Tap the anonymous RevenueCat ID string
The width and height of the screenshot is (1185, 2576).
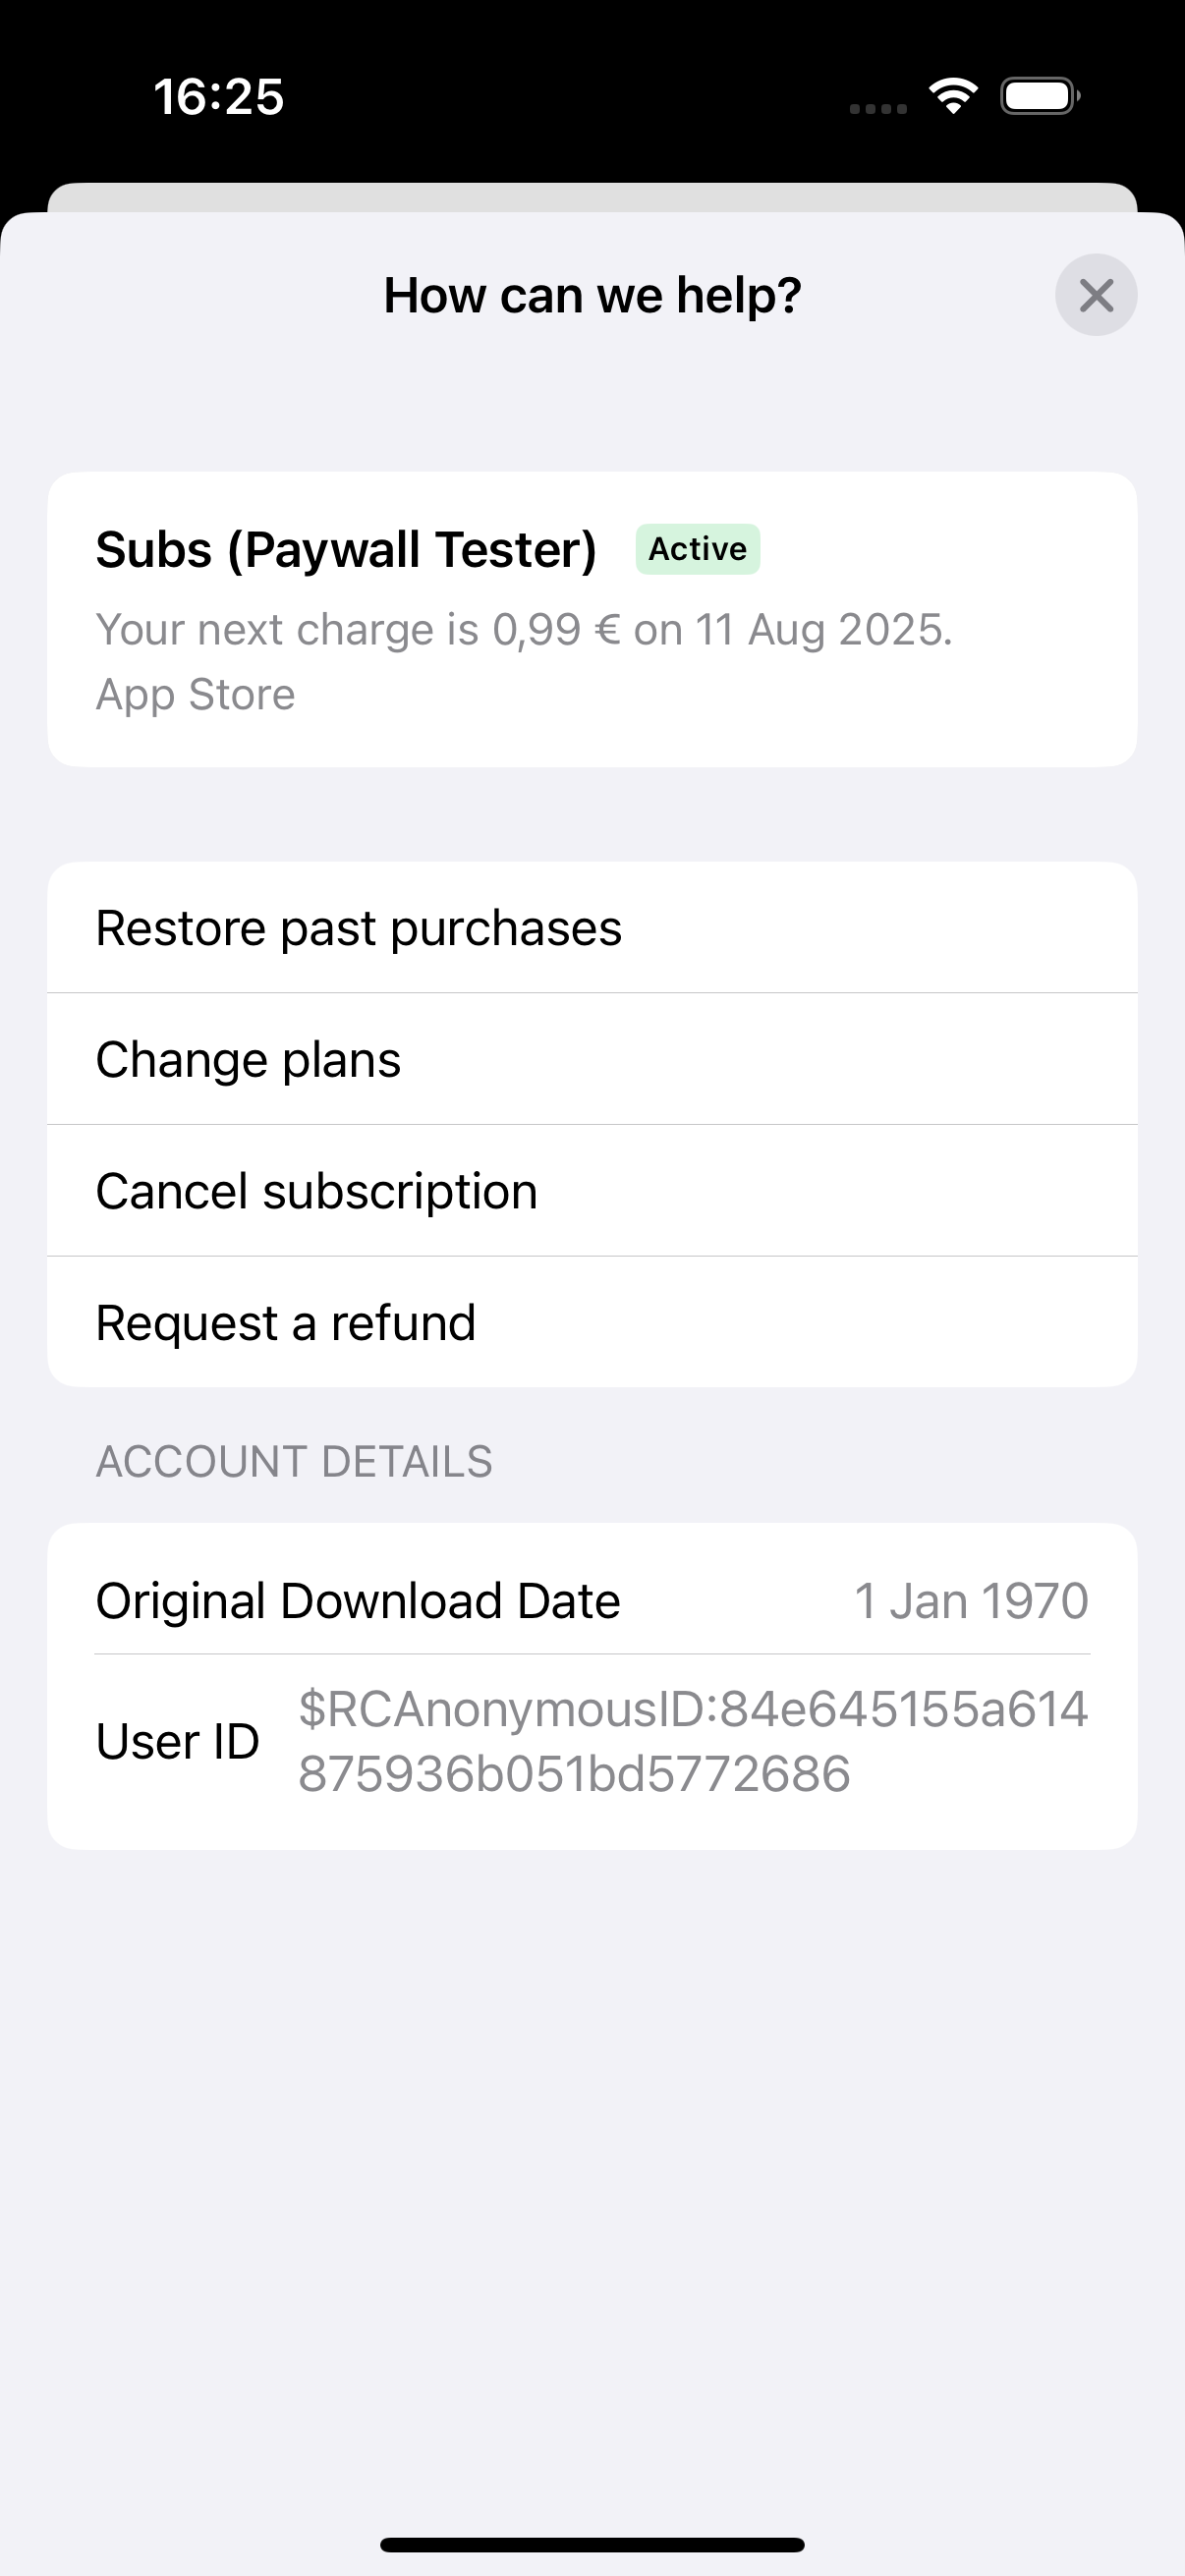tap(693, 1740)
